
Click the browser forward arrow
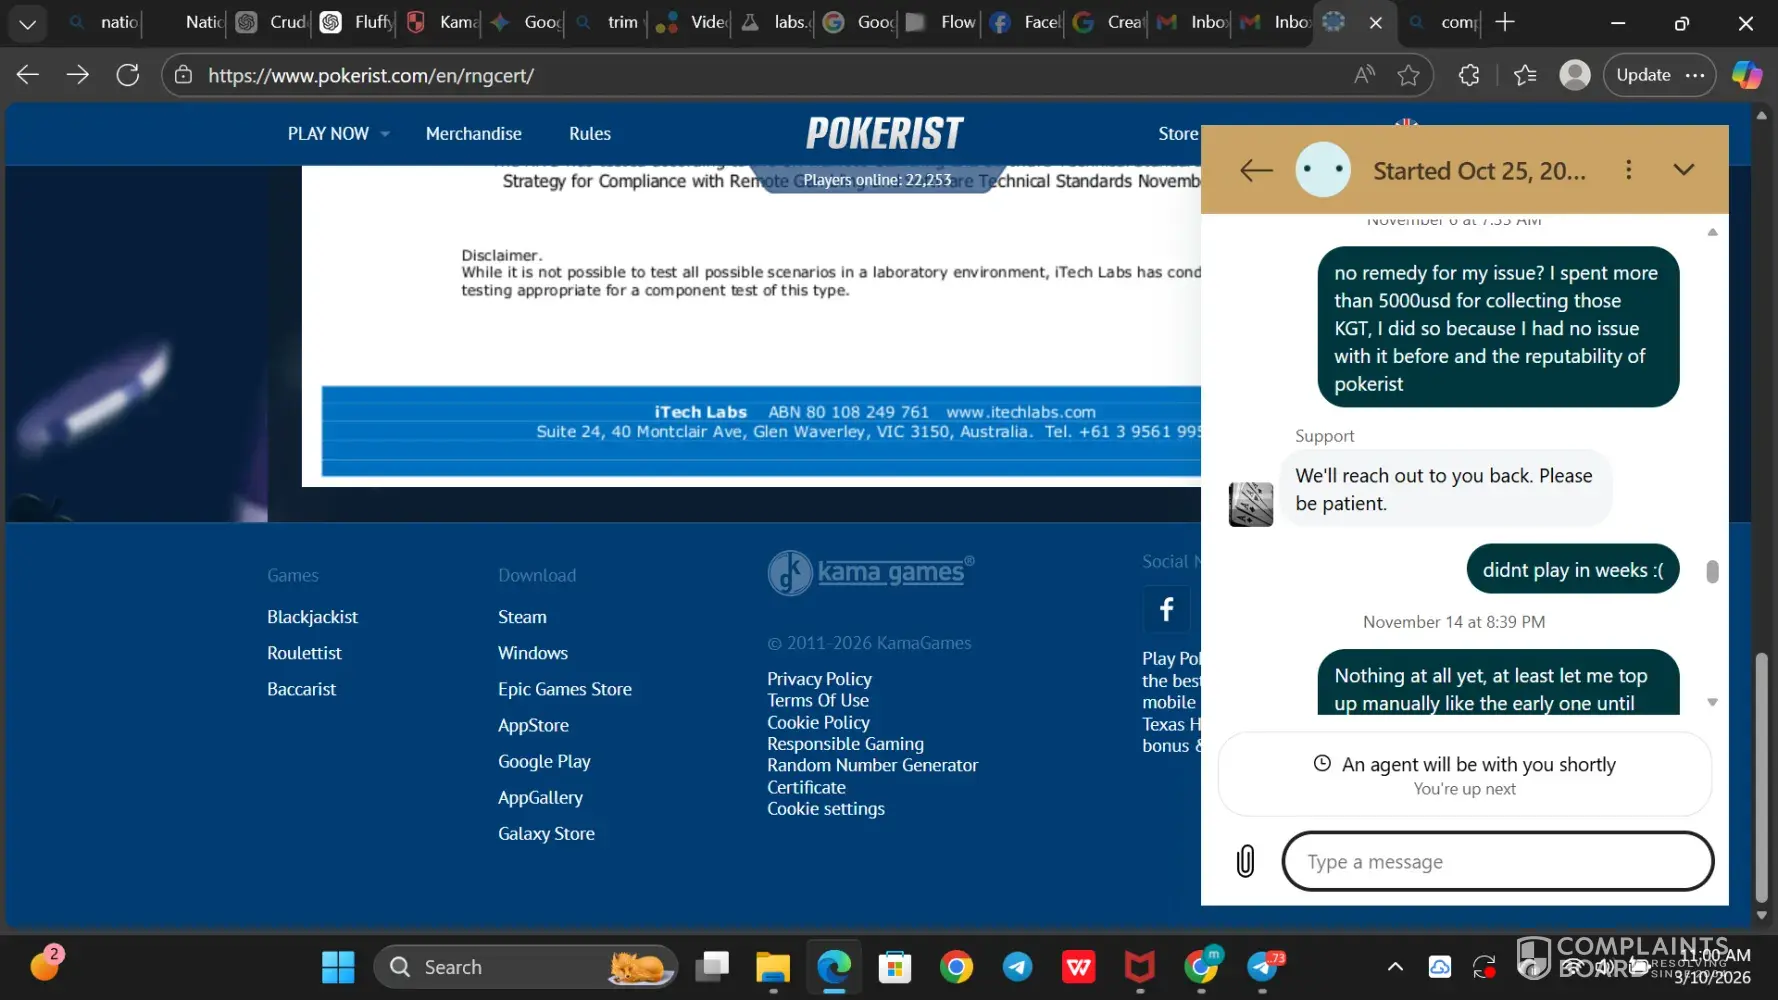(78, 75)
